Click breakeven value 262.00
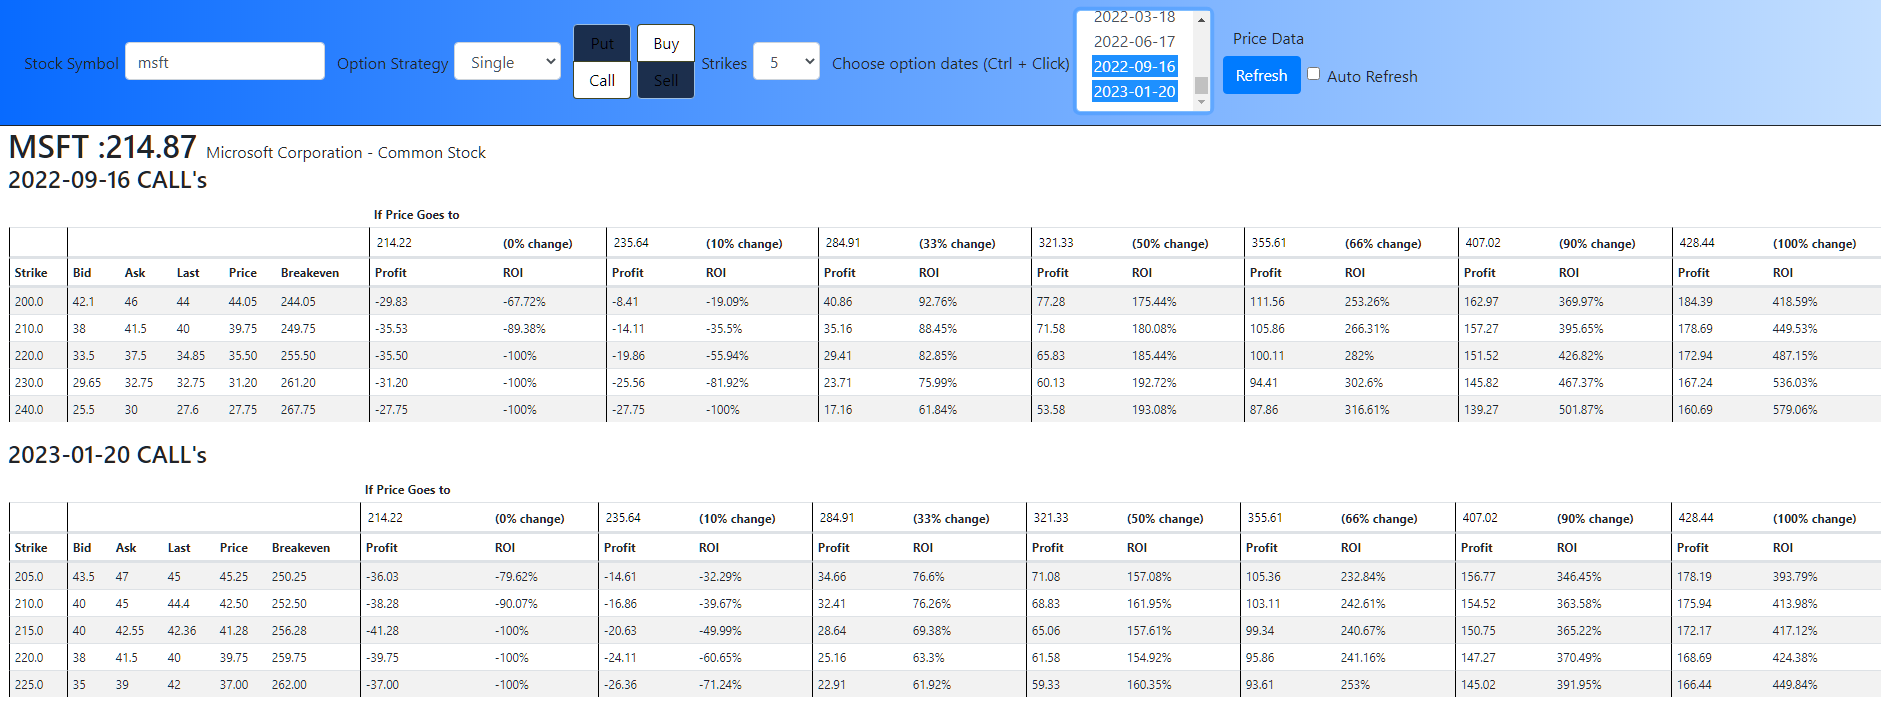 [x=289, y=684]
